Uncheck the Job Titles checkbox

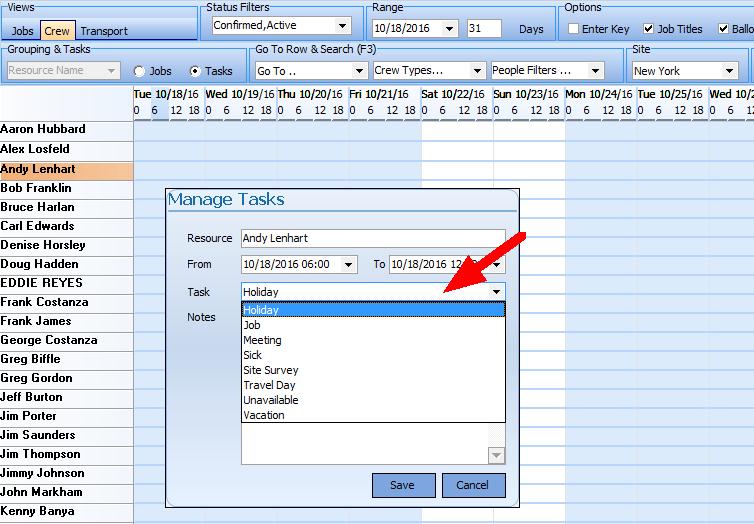point(649,29)
